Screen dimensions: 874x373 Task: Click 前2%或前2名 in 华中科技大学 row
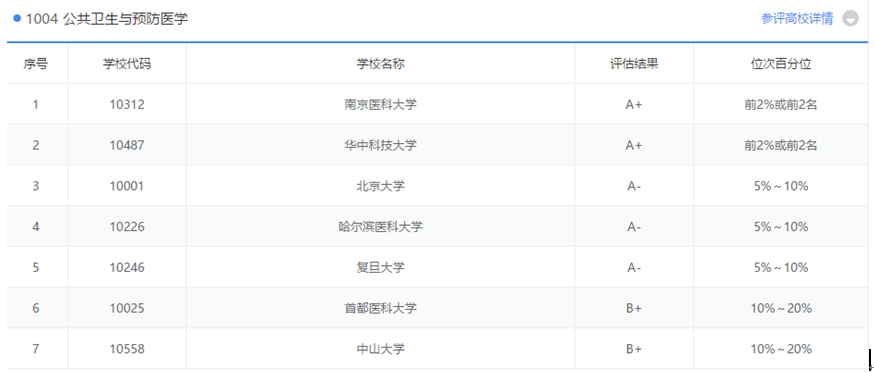click(781, 145)
